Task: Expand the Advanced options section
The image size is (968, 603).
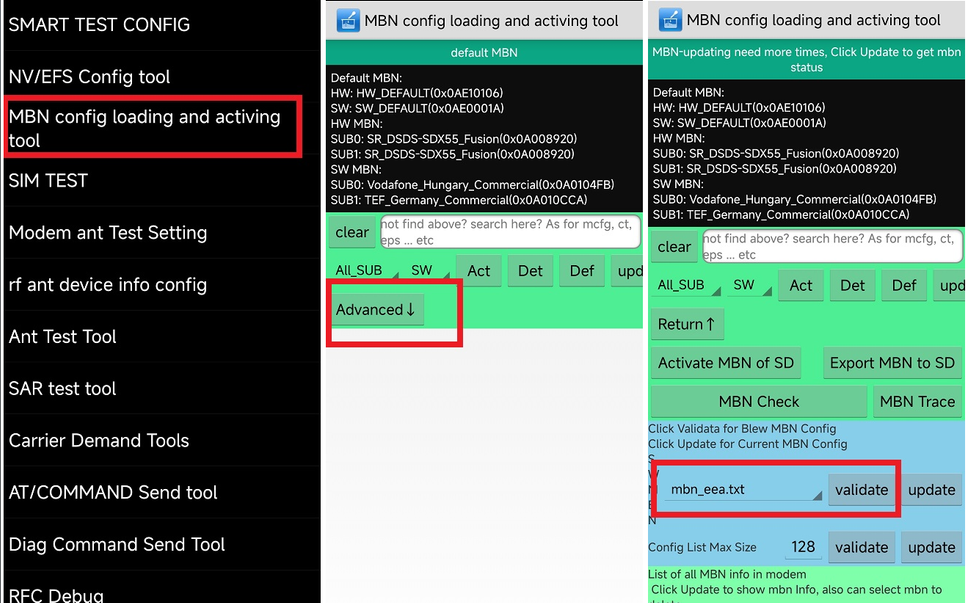Action: [x=376, y=310]
